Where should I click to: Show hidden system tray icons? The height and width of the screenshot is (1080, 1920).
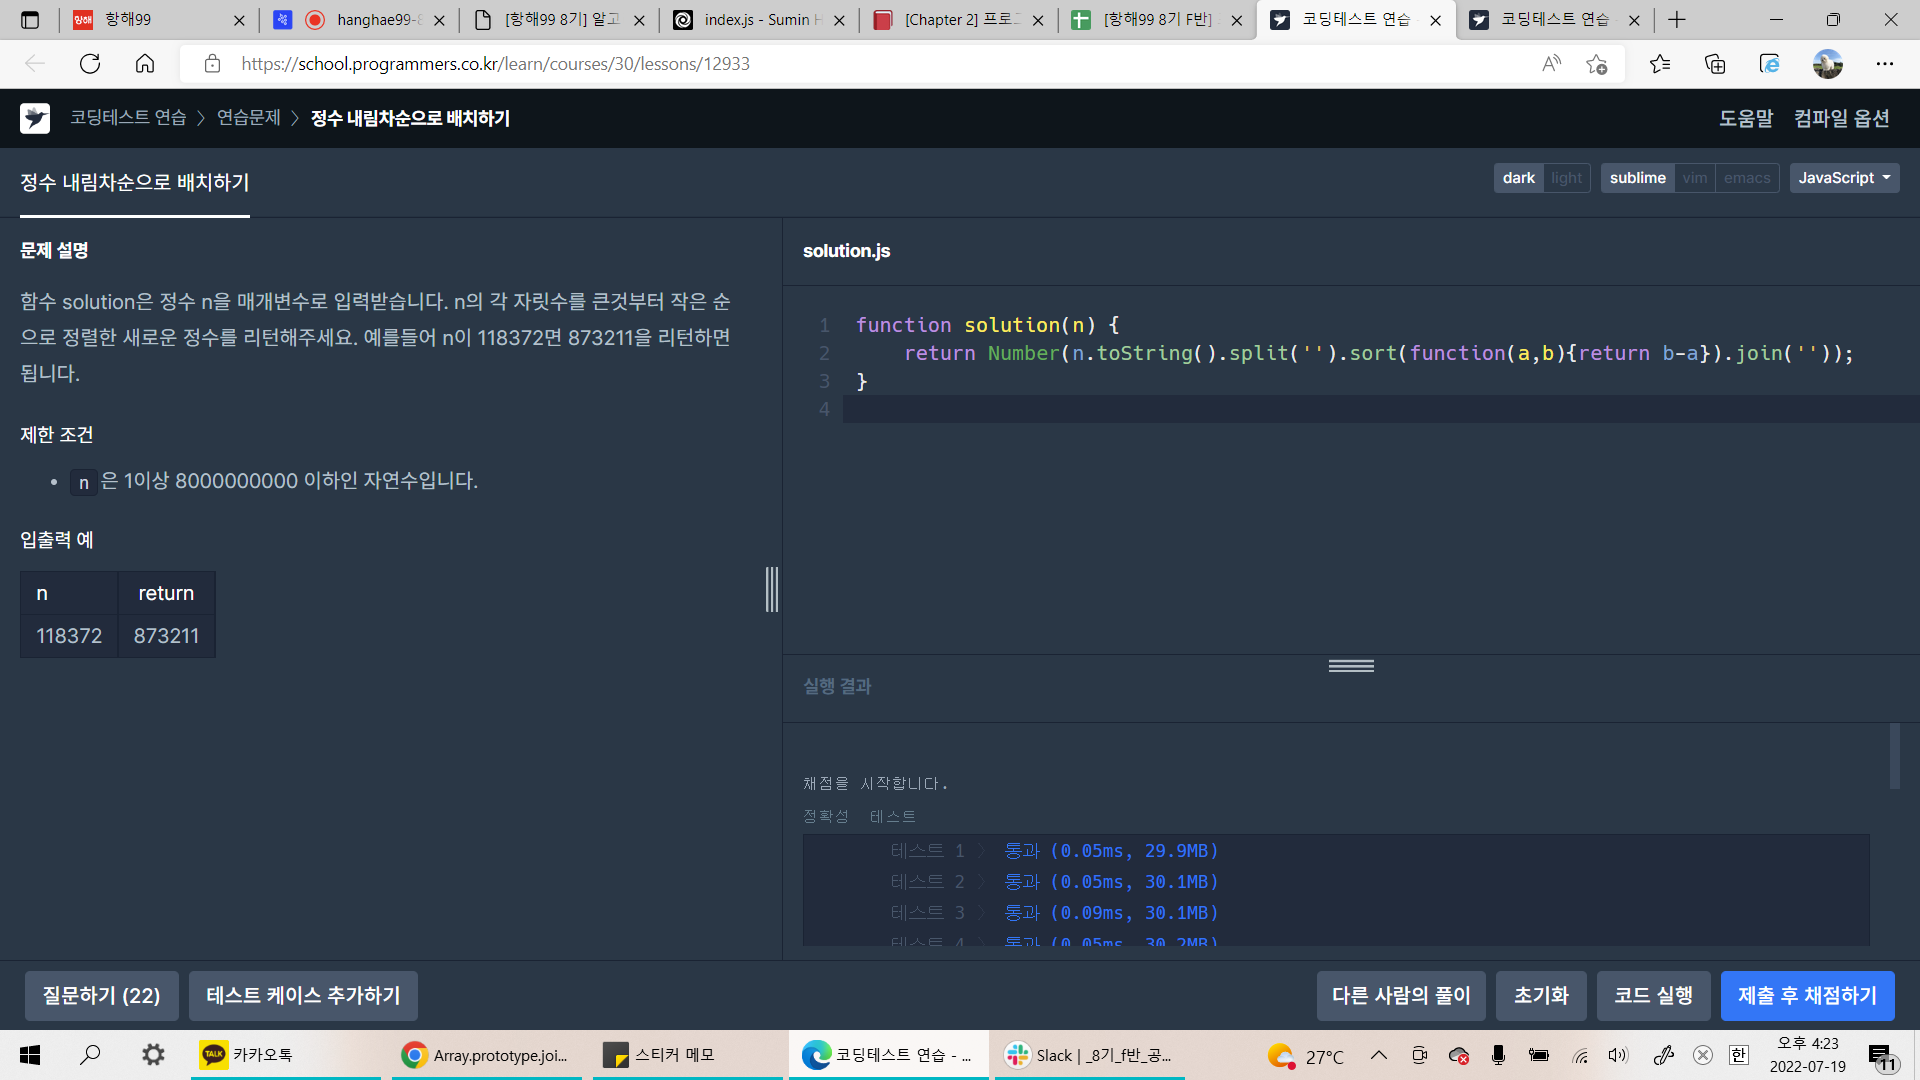(1378, 1055)
